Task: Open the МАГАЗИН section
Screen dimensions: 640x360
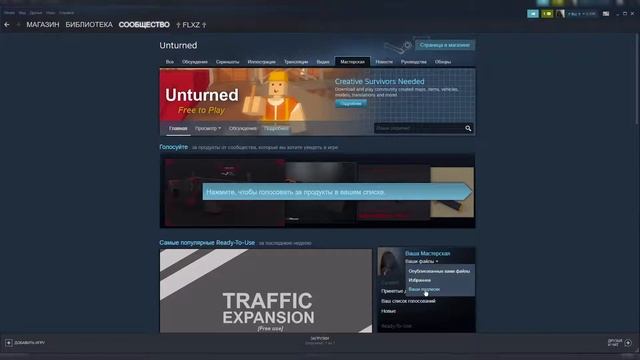Action: point(43,25)
